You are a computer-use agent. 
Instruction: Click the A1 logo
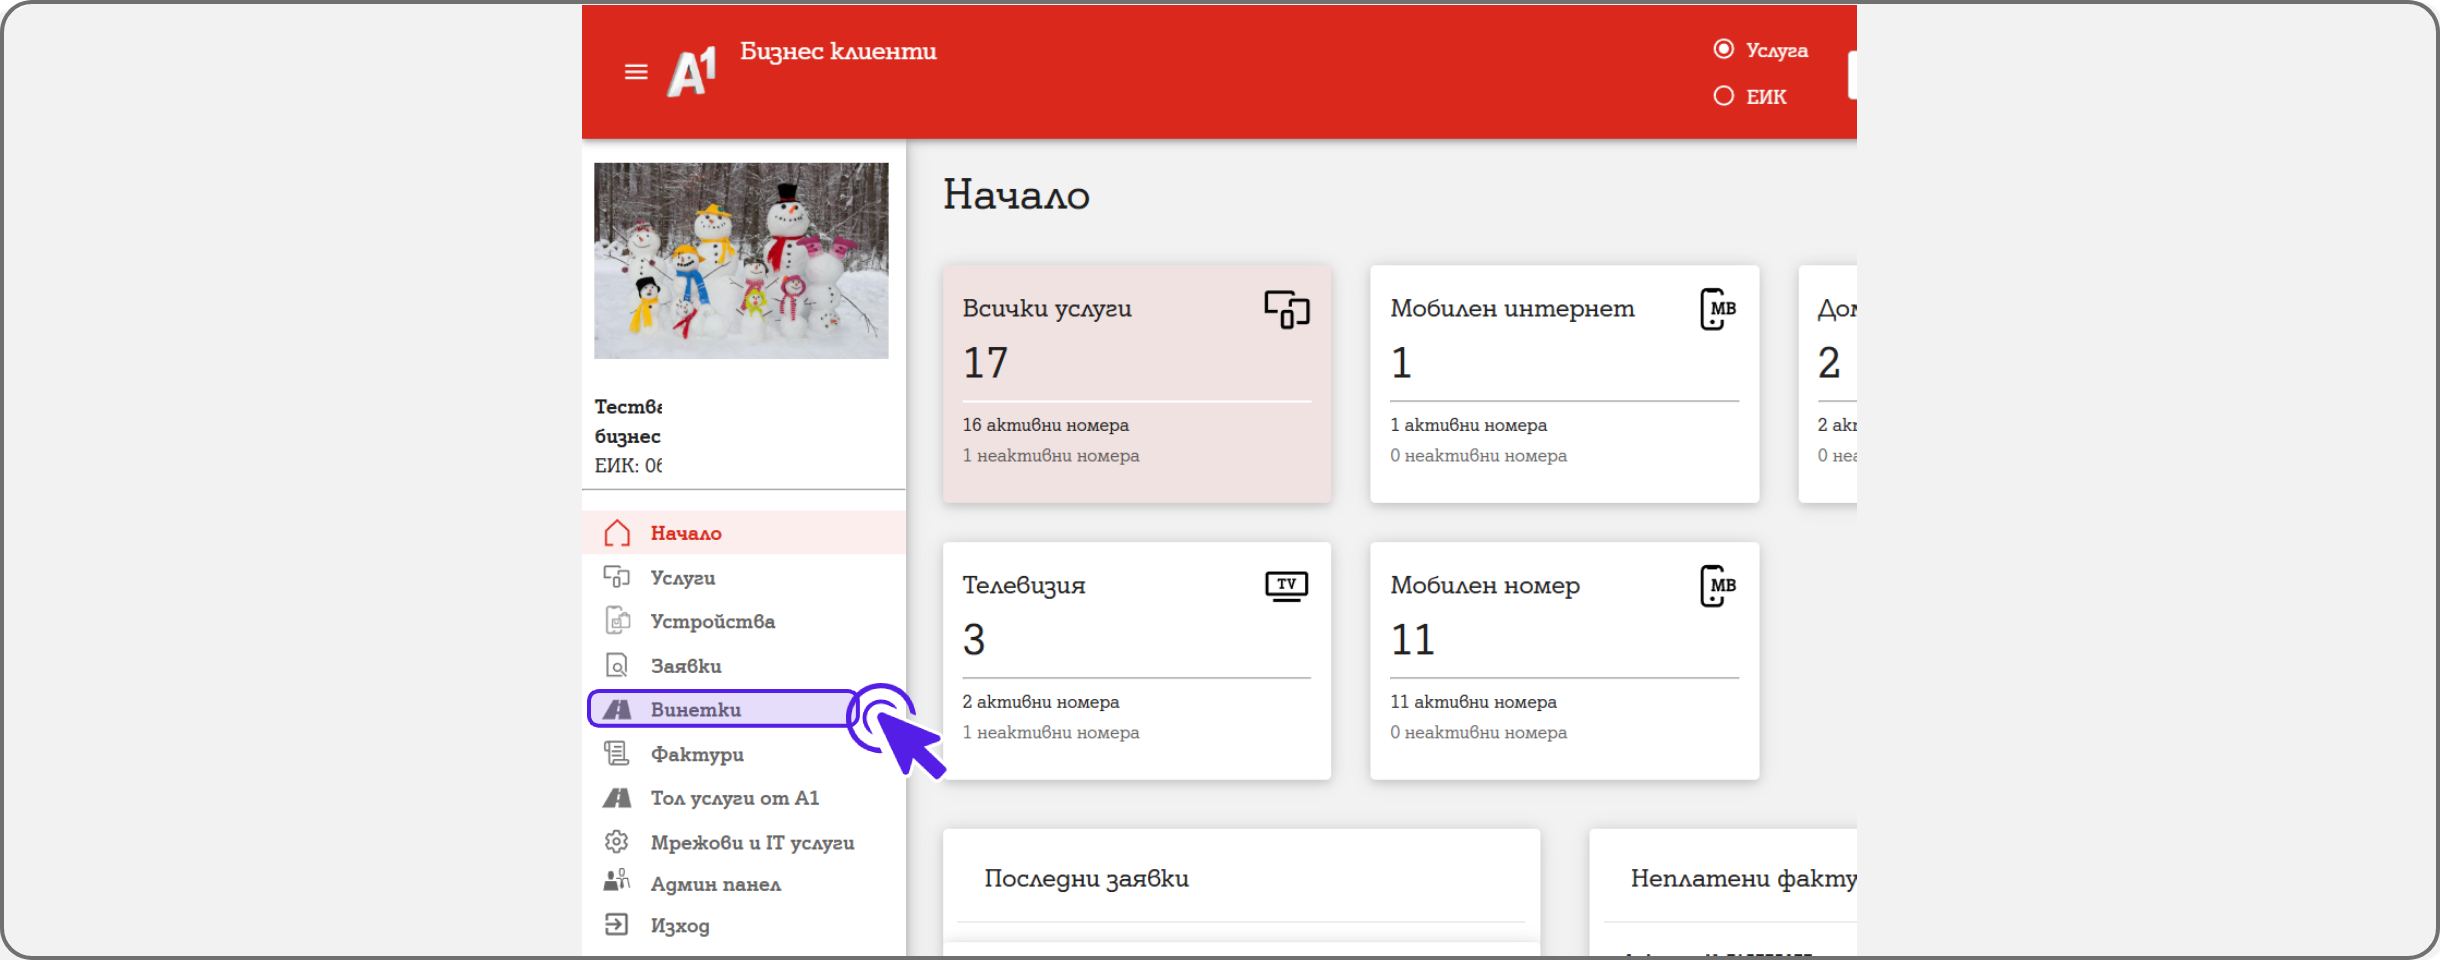[692, 72]
